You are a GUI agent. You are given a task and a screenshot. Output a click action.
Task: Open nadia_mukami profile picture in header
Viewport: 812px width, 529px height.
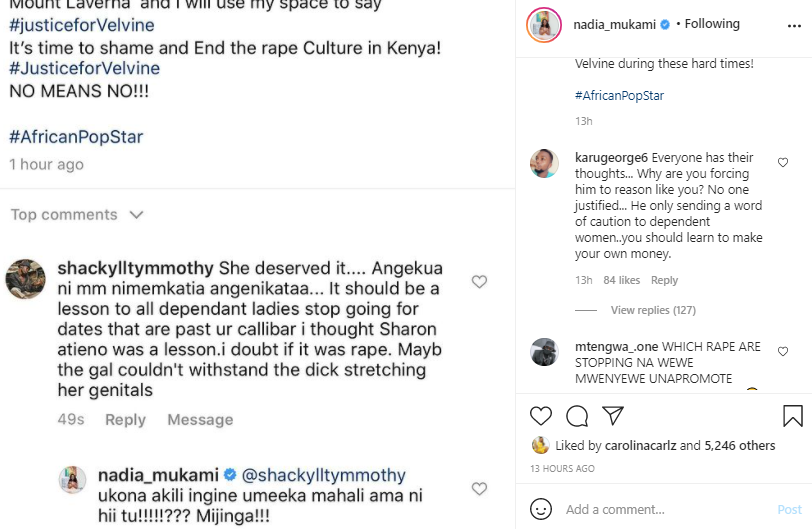544,25
